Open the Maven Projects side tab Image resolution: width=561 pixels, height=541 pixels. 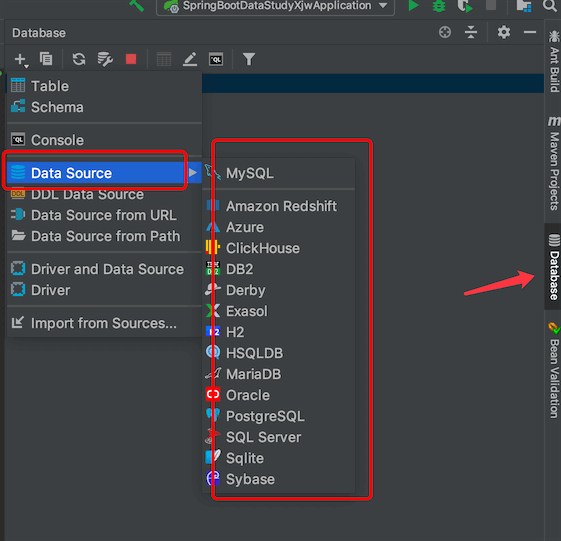(554, 163)
